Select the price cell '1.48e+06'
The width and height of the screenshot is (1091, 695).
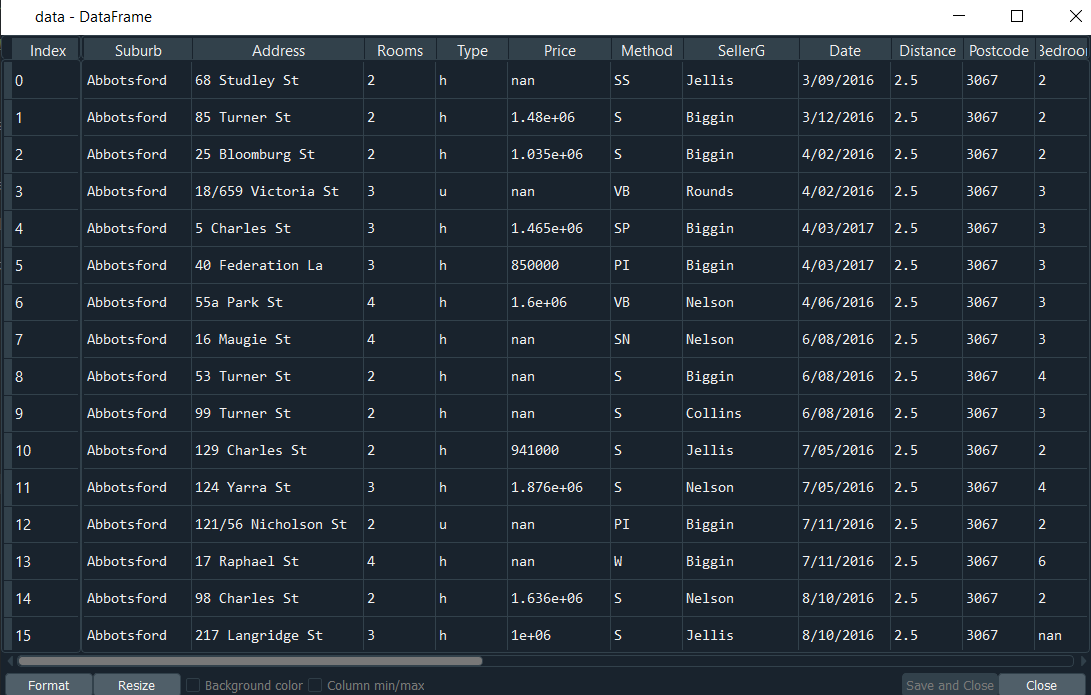point(559,117)
